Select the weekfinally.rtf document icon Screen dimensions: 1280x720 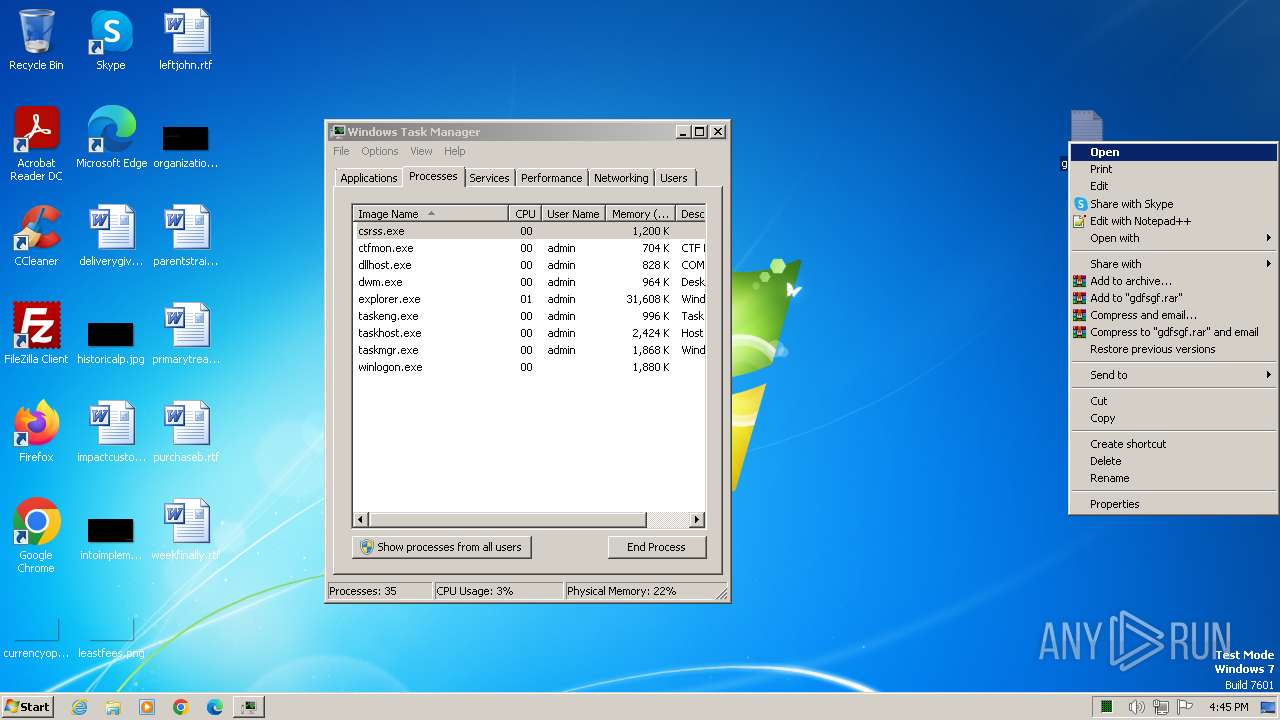pyautogui.click(x=186, y=530)
